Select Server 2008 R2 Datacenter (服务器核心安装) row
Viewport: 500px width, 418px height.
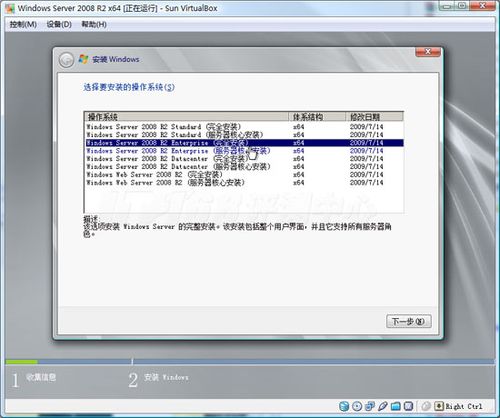pos(244,166)
